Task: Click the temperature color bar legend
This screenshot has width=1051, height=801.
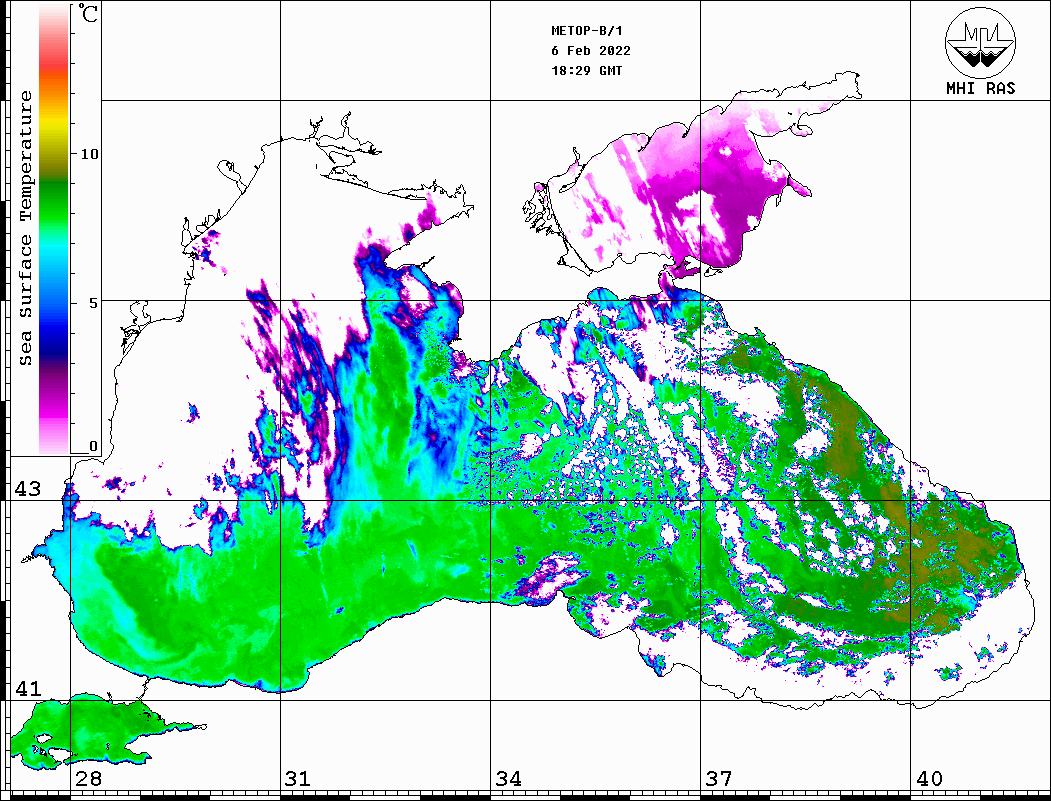Action: point(54,229)
